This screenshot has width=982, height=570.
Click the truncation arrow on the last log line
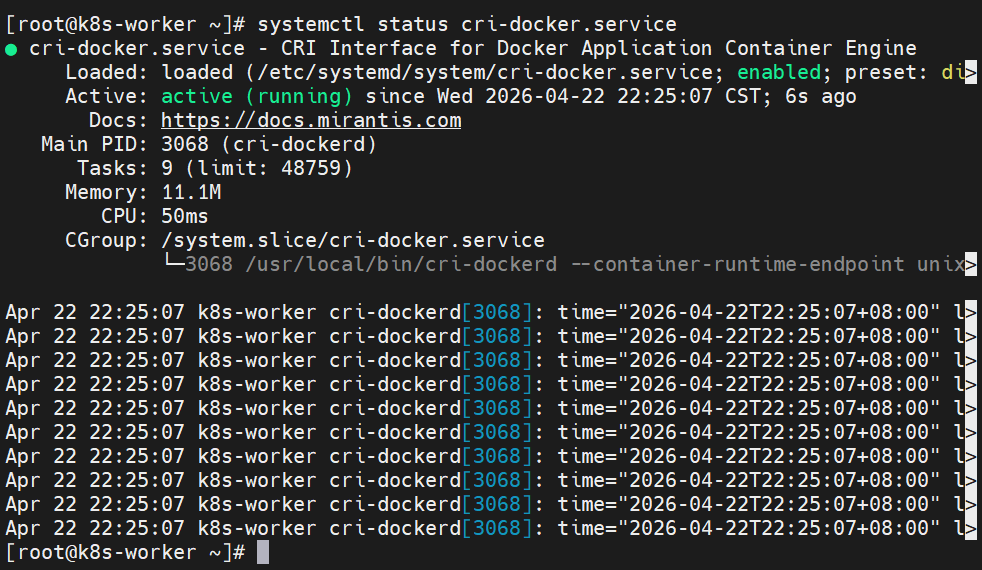(x=970, y=528)
